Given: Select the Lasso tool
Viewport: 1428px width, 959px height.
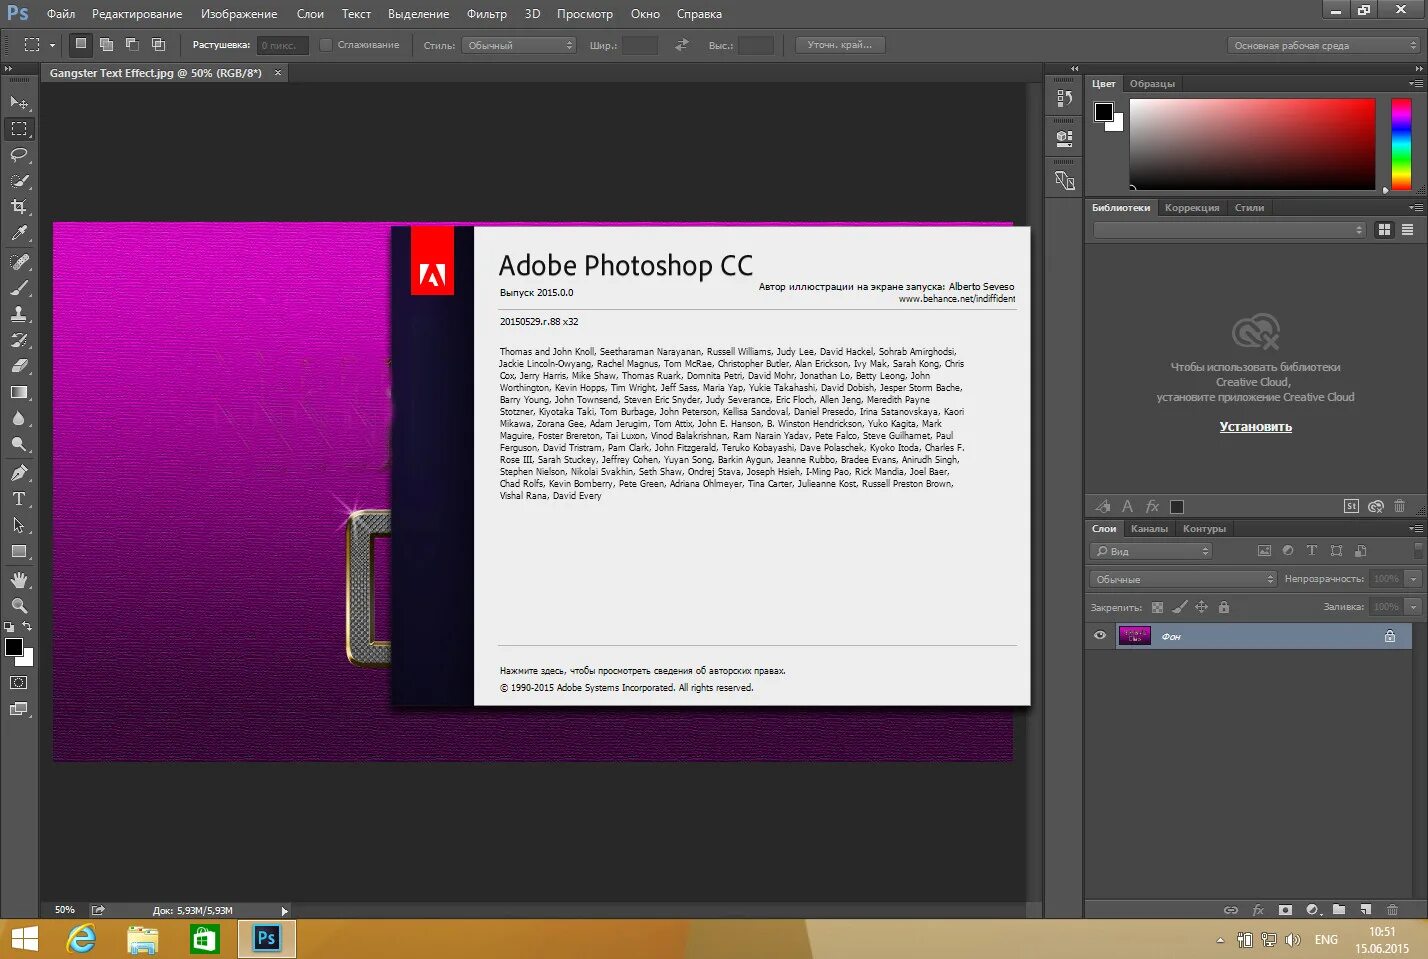Looking at the screenshot, I should click(19, 155).
